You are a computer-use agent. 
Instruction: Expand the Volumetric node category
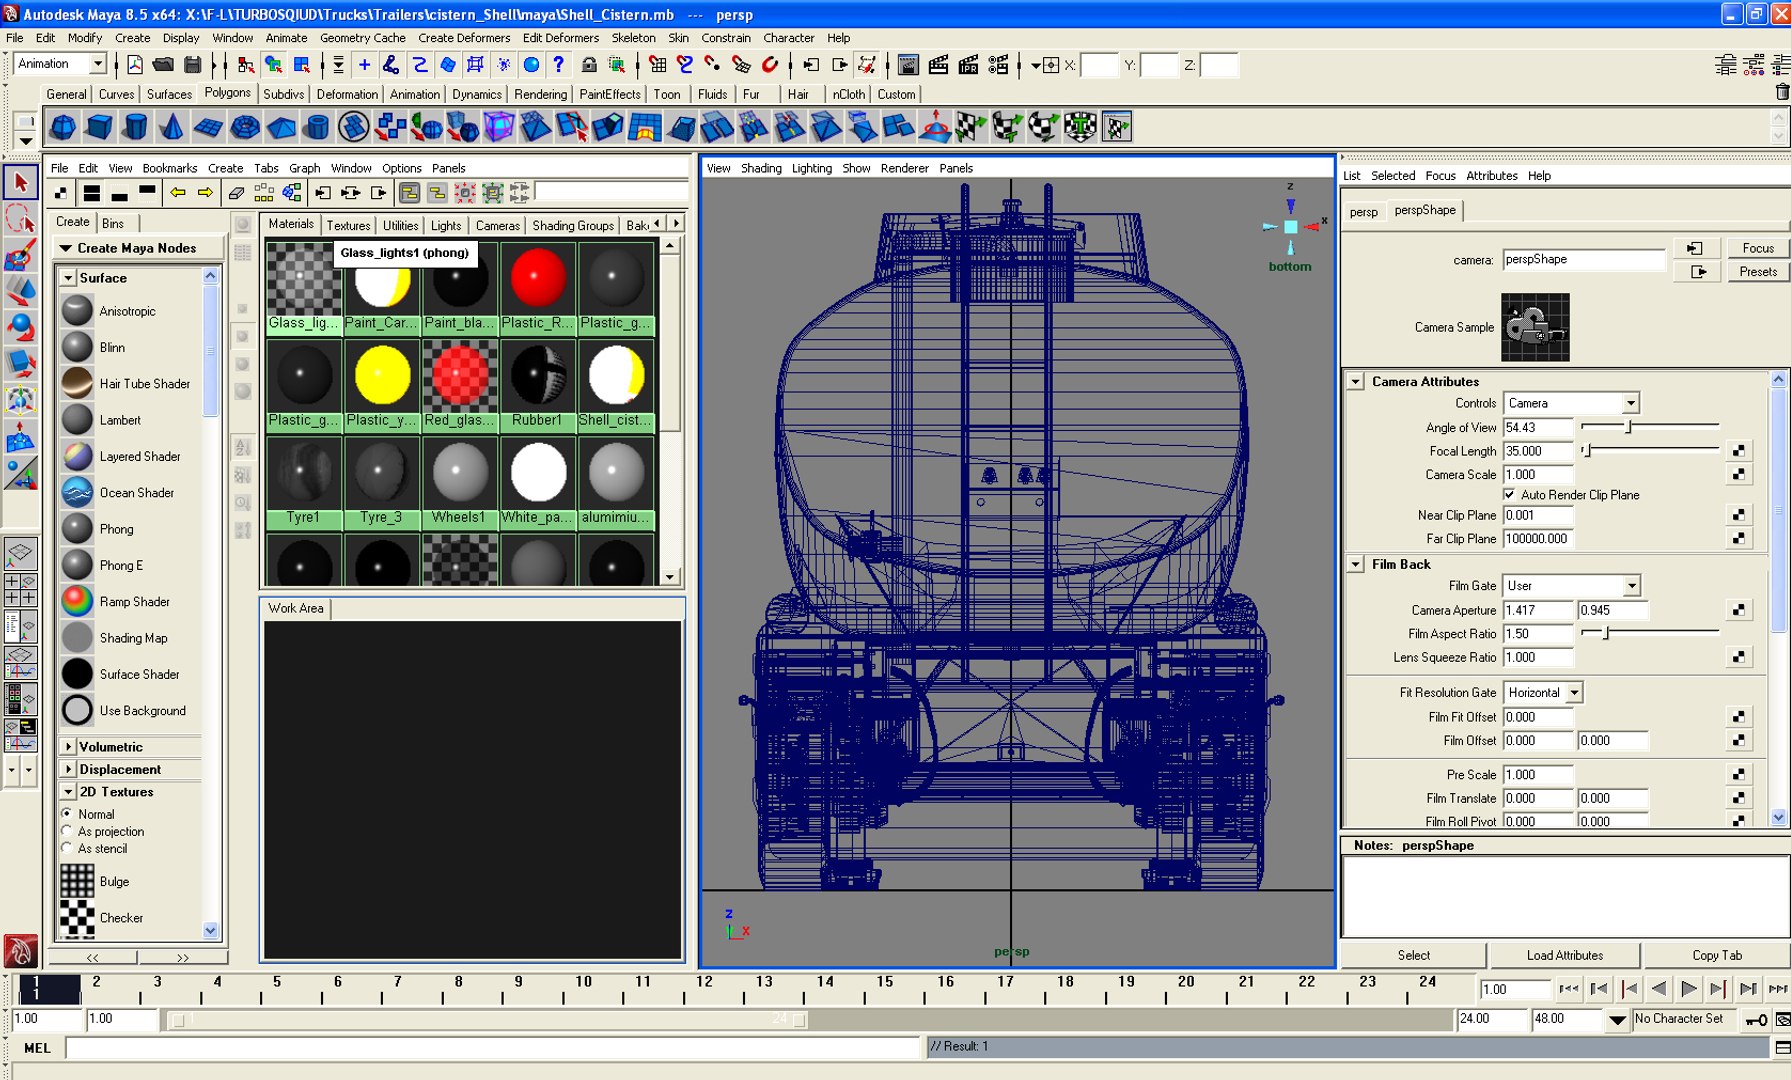pos(68,747)
